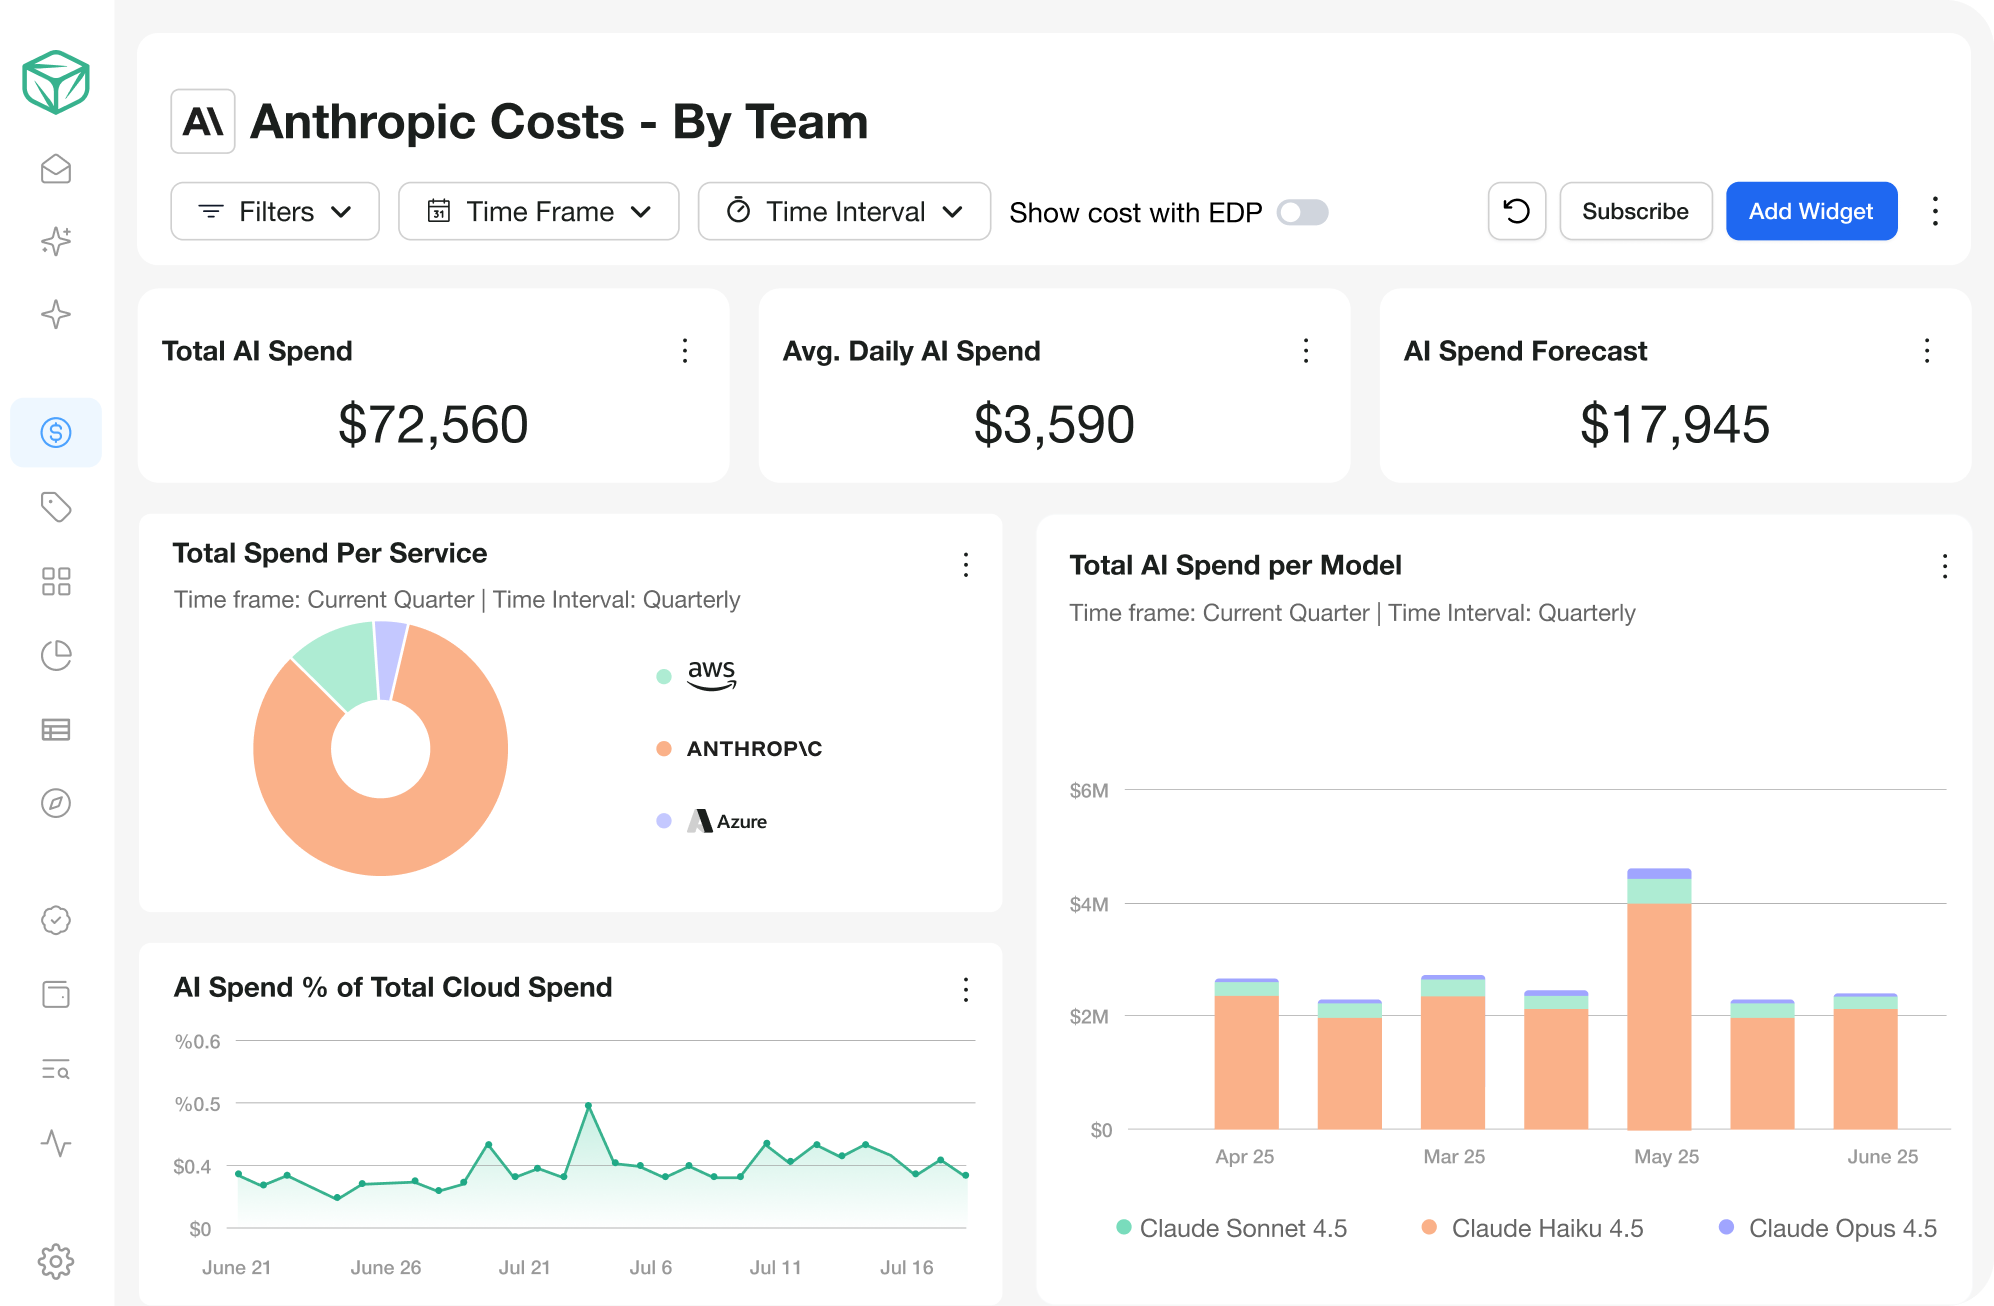Open the compass explore icon

coord(56,803)
